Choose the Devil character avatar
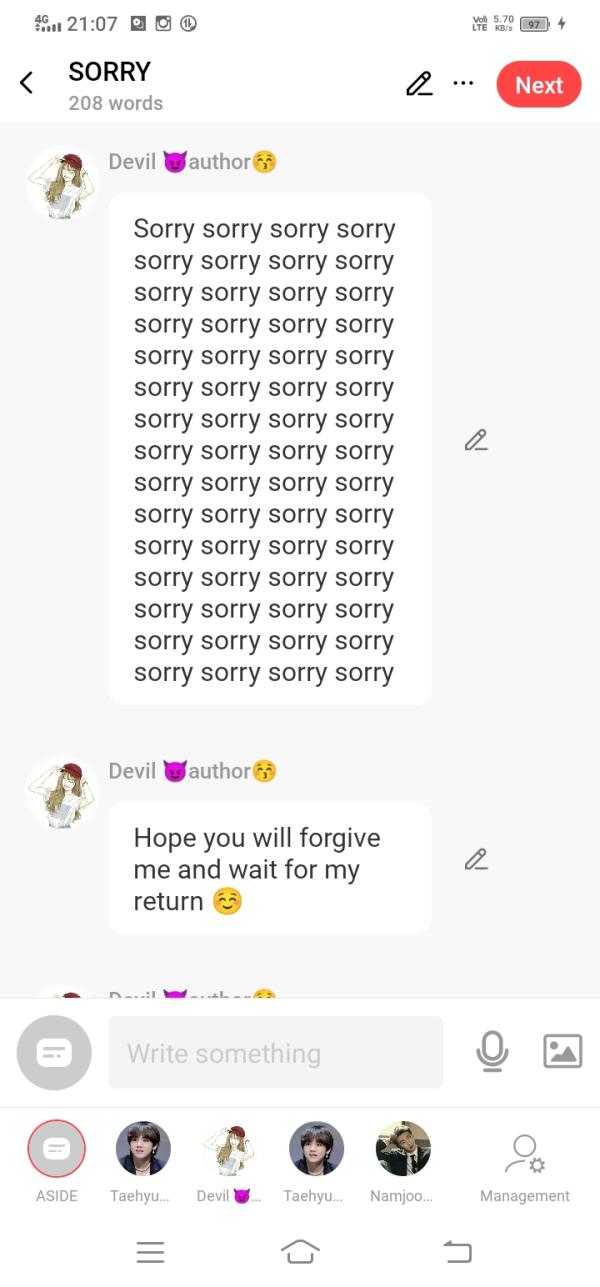The width and height of the screenshot is (600, 1287). 229,1160
